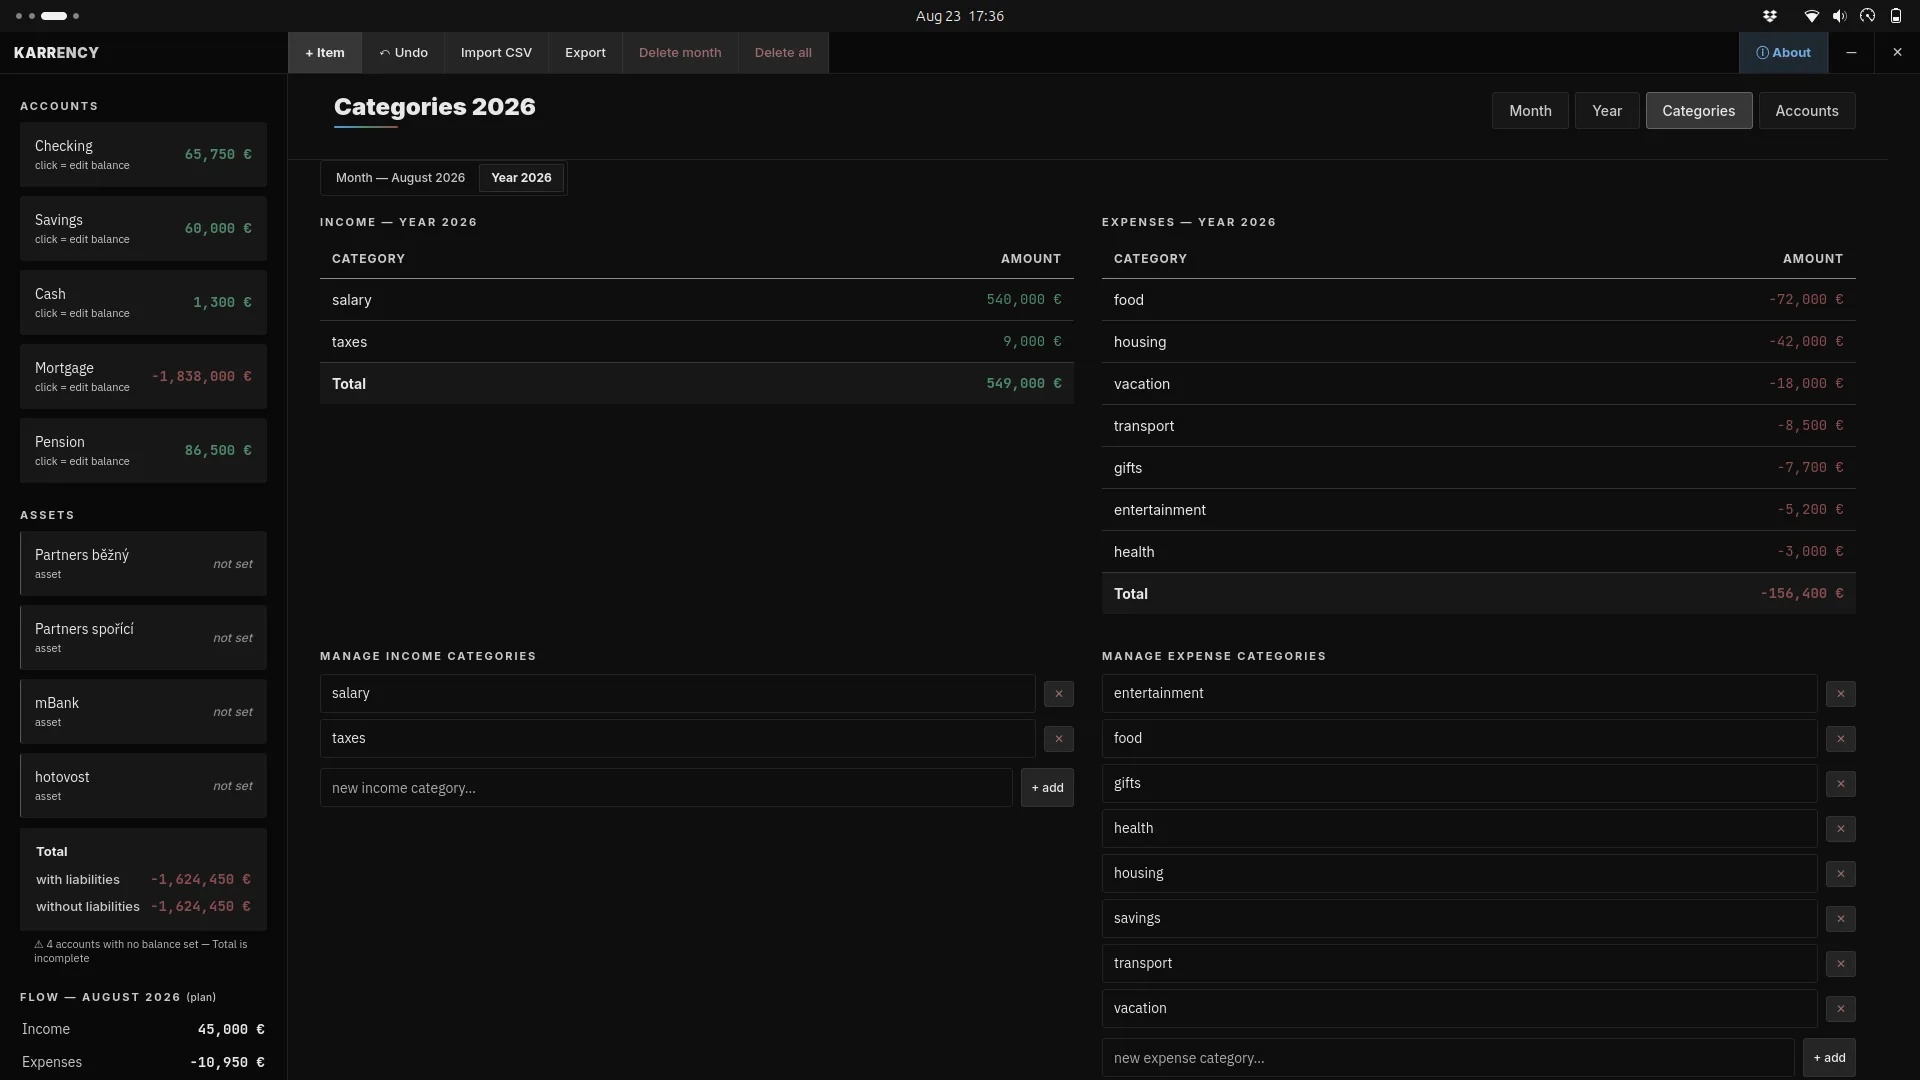
Task: Open the Partners běžný asset
Action: point(143,564)
